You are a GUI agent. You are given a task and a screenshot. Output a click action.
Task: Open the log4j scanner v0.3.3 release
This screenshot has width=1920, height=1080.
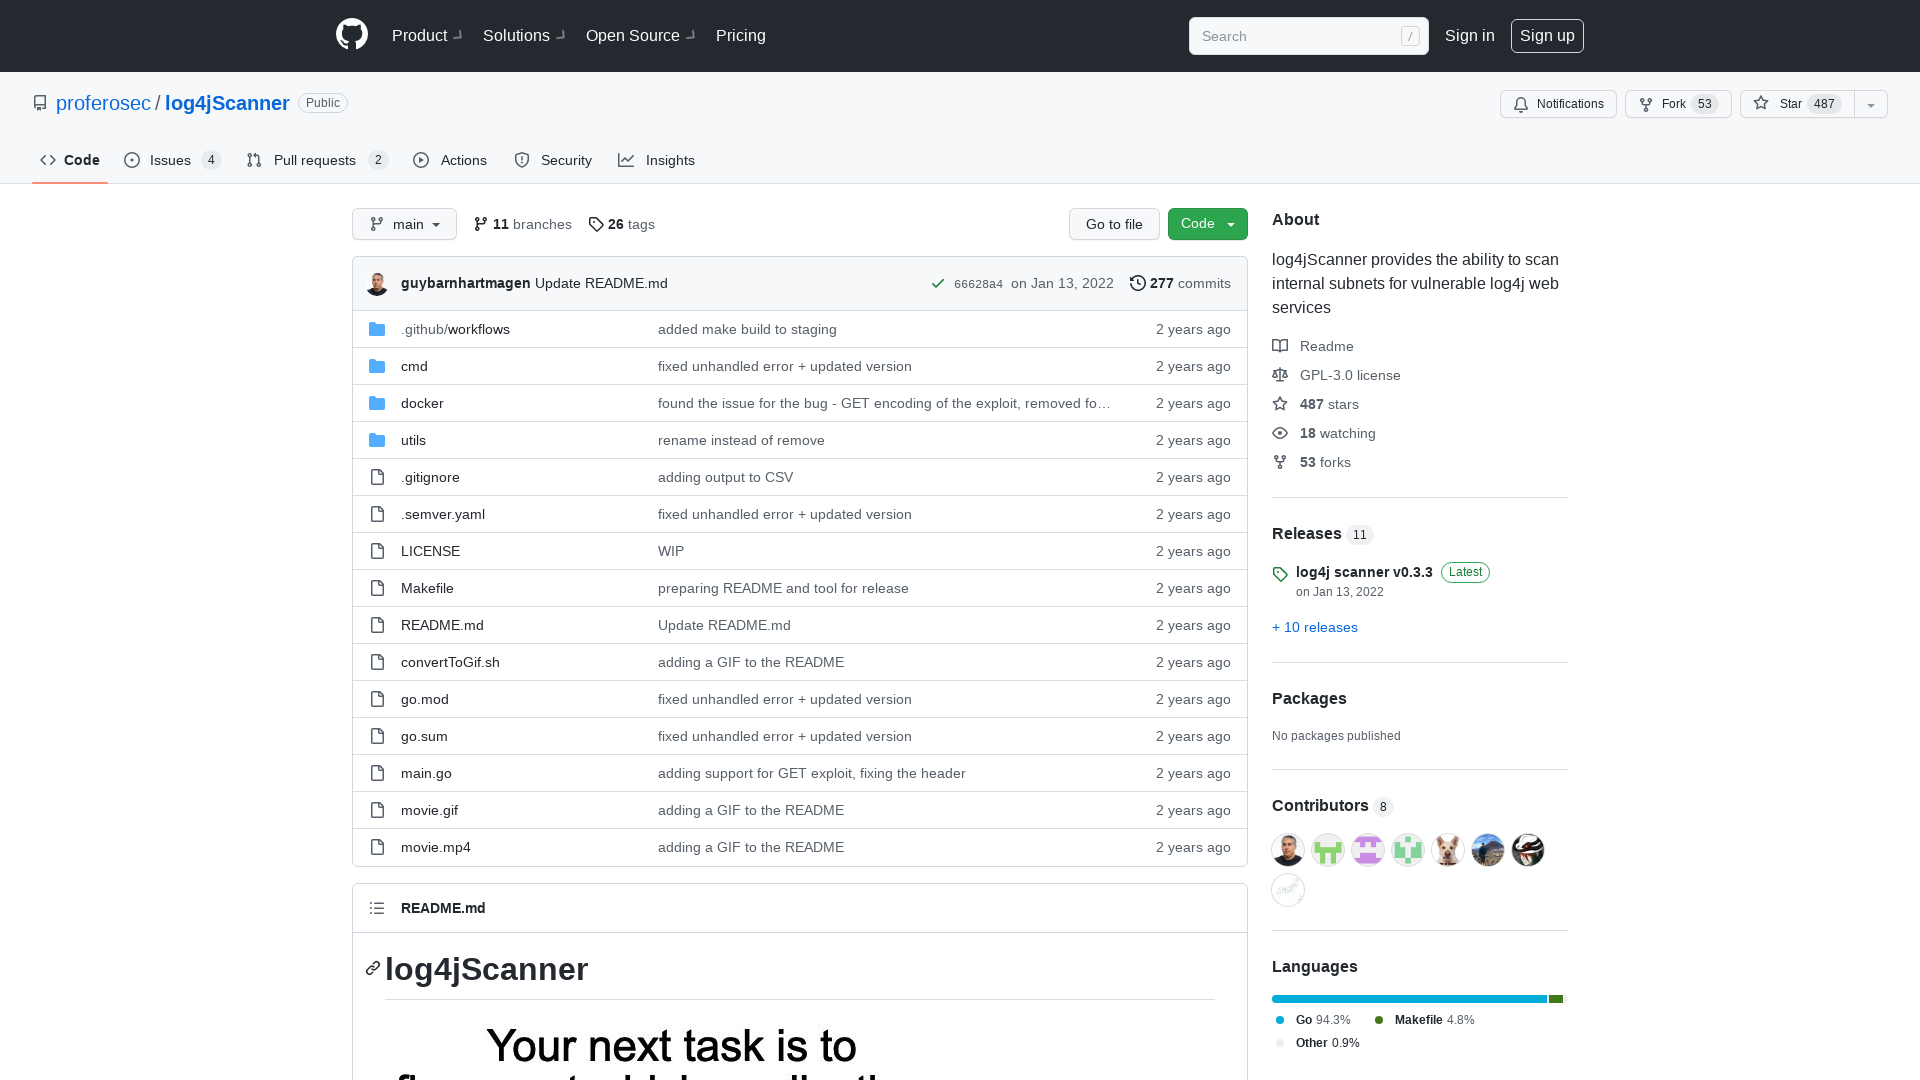1364,572
